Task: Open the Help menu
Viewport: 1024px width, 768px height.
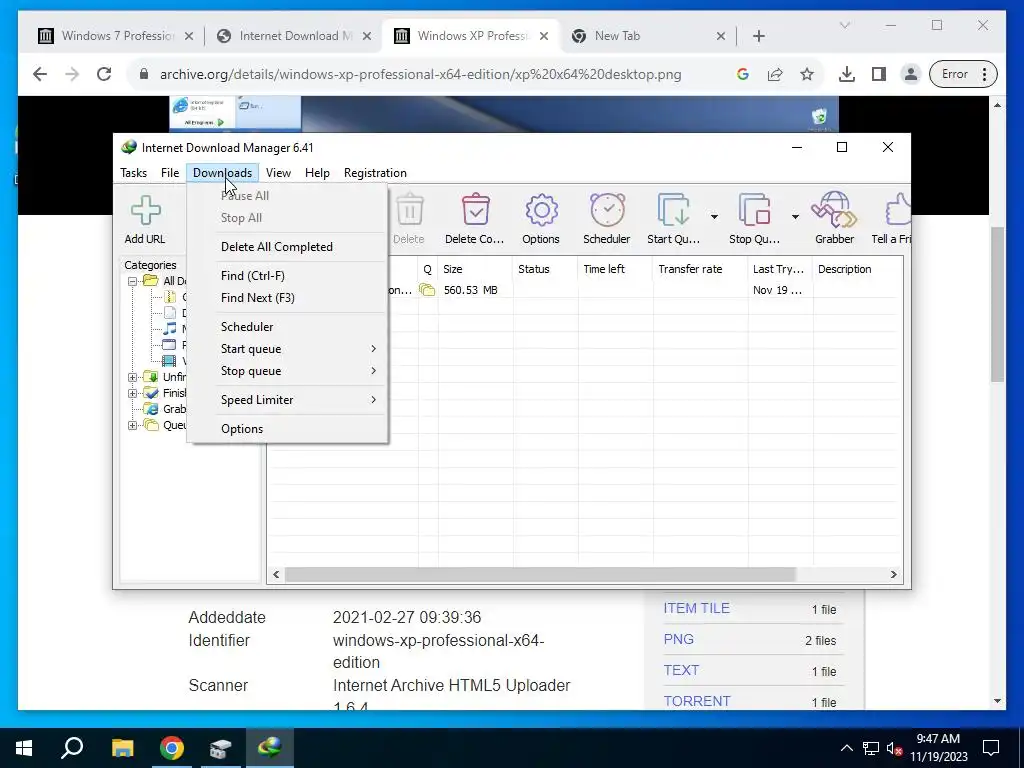Action: click(317, 172)
